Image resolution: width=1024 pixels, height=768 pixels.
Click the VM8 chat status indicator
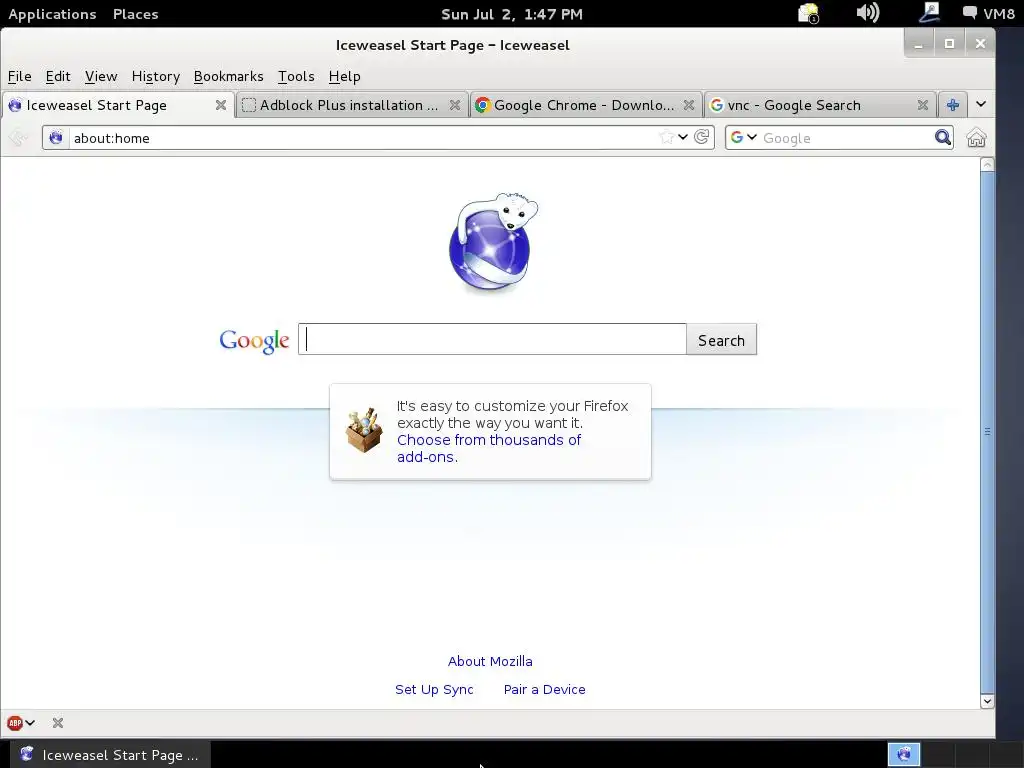point(989,14)
